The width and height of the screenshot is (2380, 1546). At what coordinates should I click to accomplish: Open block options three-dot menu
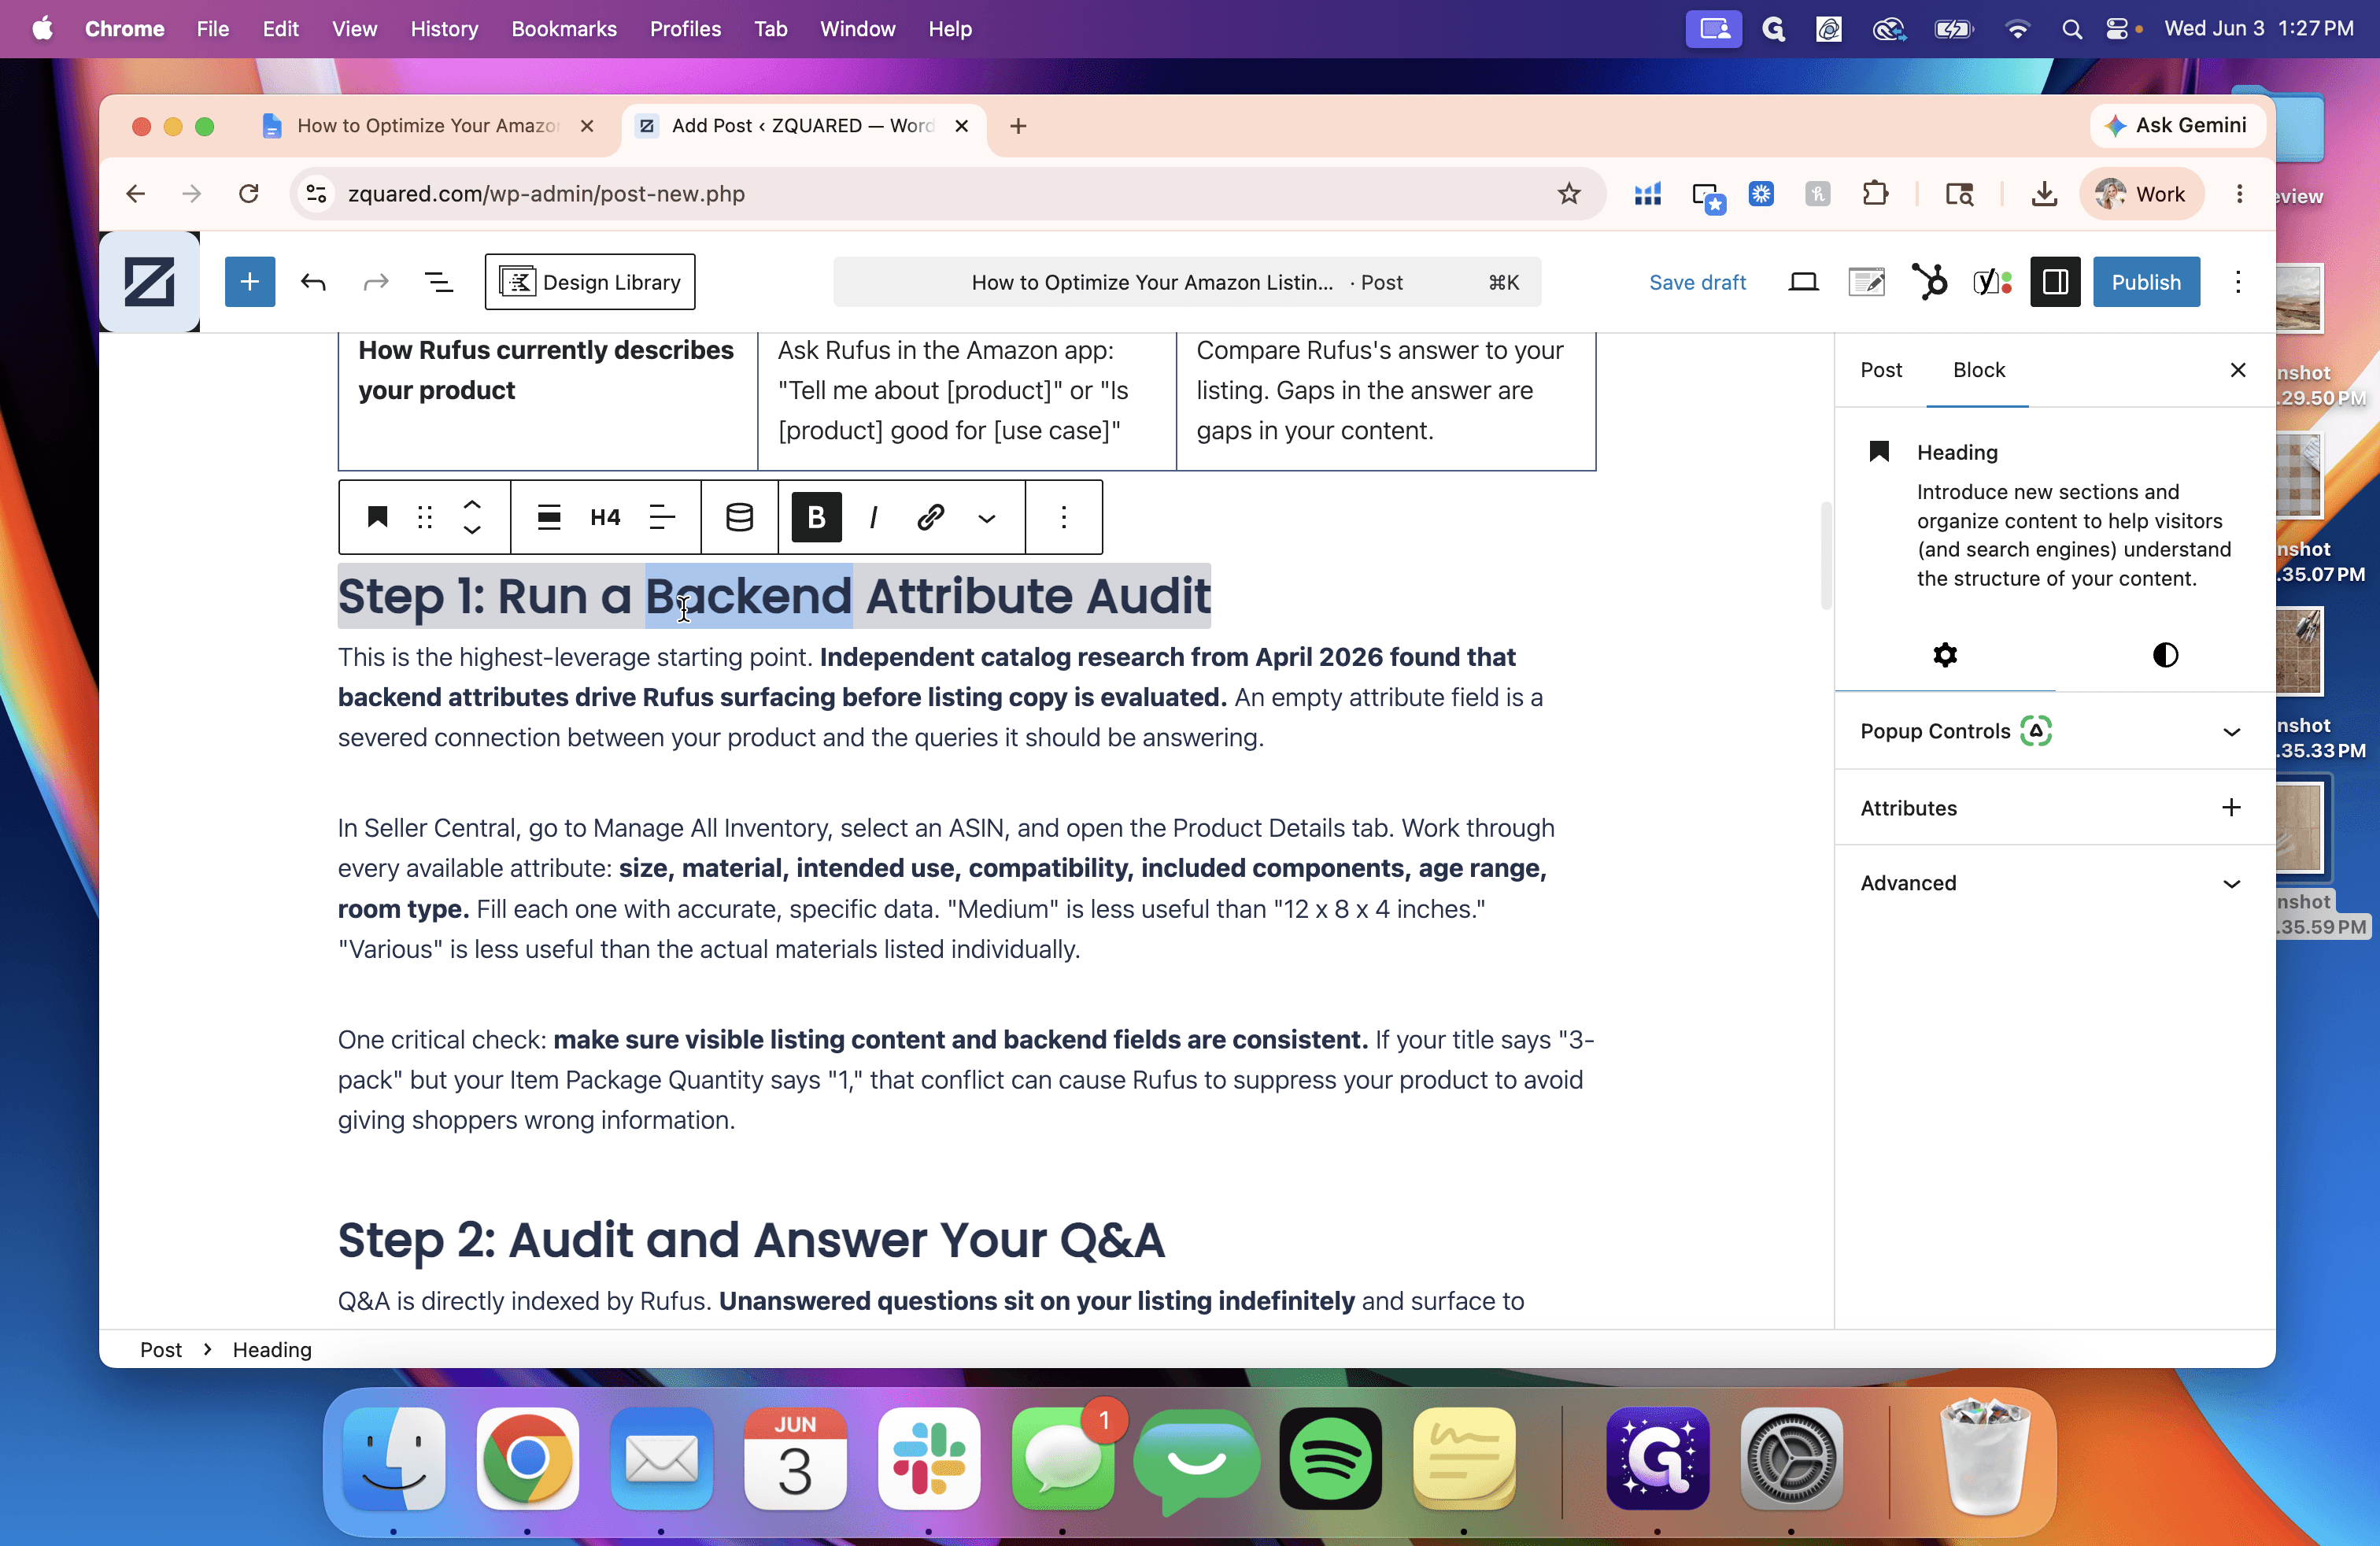pos(1064,517)
